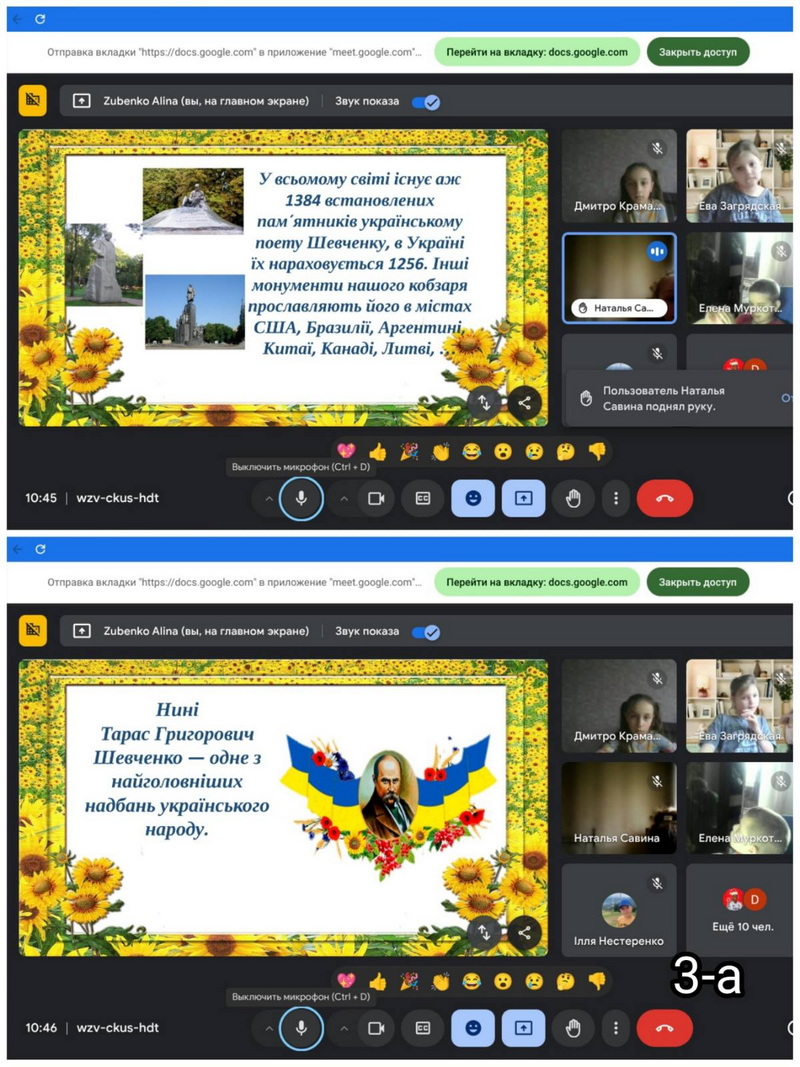
Task: Stop presenting via the lower toolbar share-screen icon
Action: pyautogui.click(x=523, y=1027)
